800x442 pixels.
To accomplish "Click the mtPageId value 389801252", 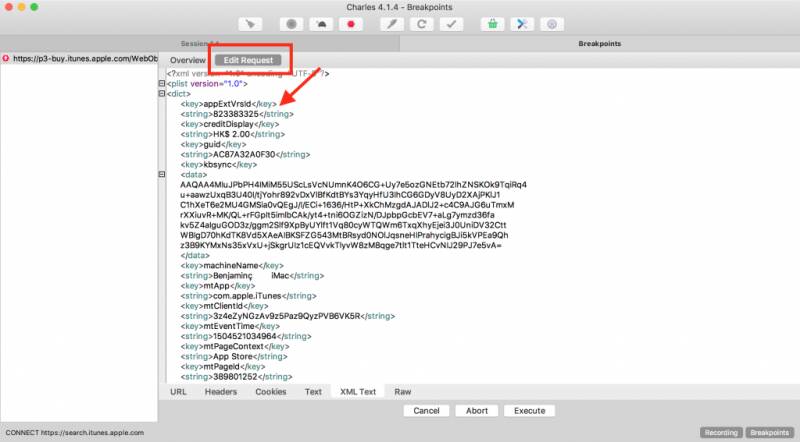I will 236,377.
